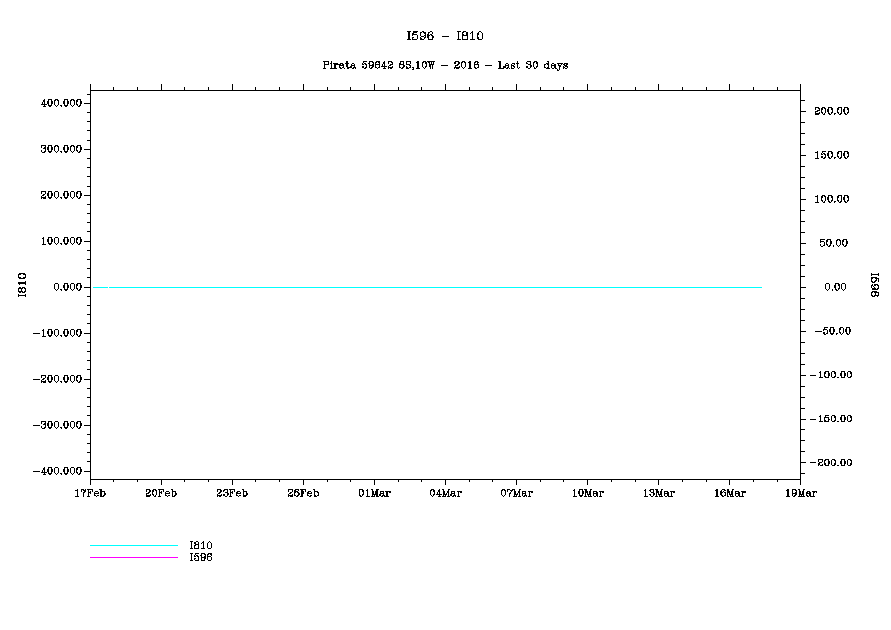Click the -400.000 left axis value
The height and width of the screenshot is (630, 891).
pos(56,471)
